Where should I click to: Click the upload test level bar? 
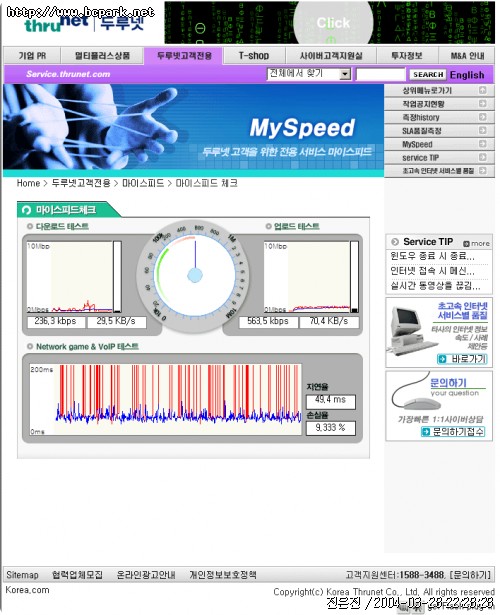(354, 277)
